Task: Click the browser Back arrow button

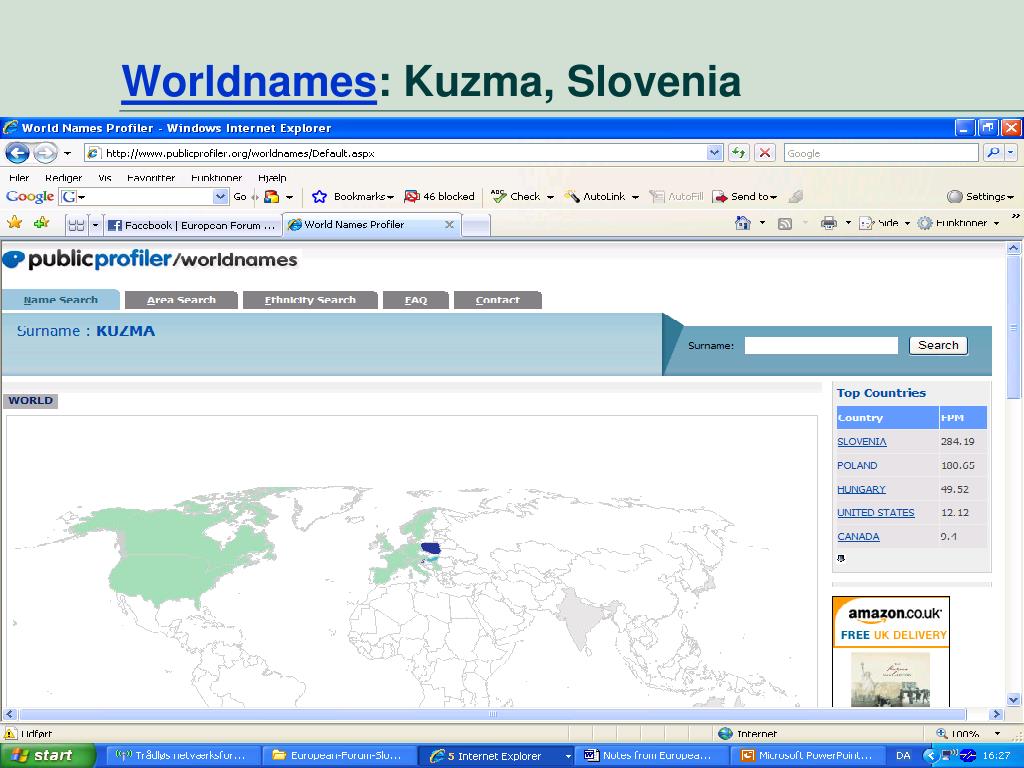Action: coord(17,153)
